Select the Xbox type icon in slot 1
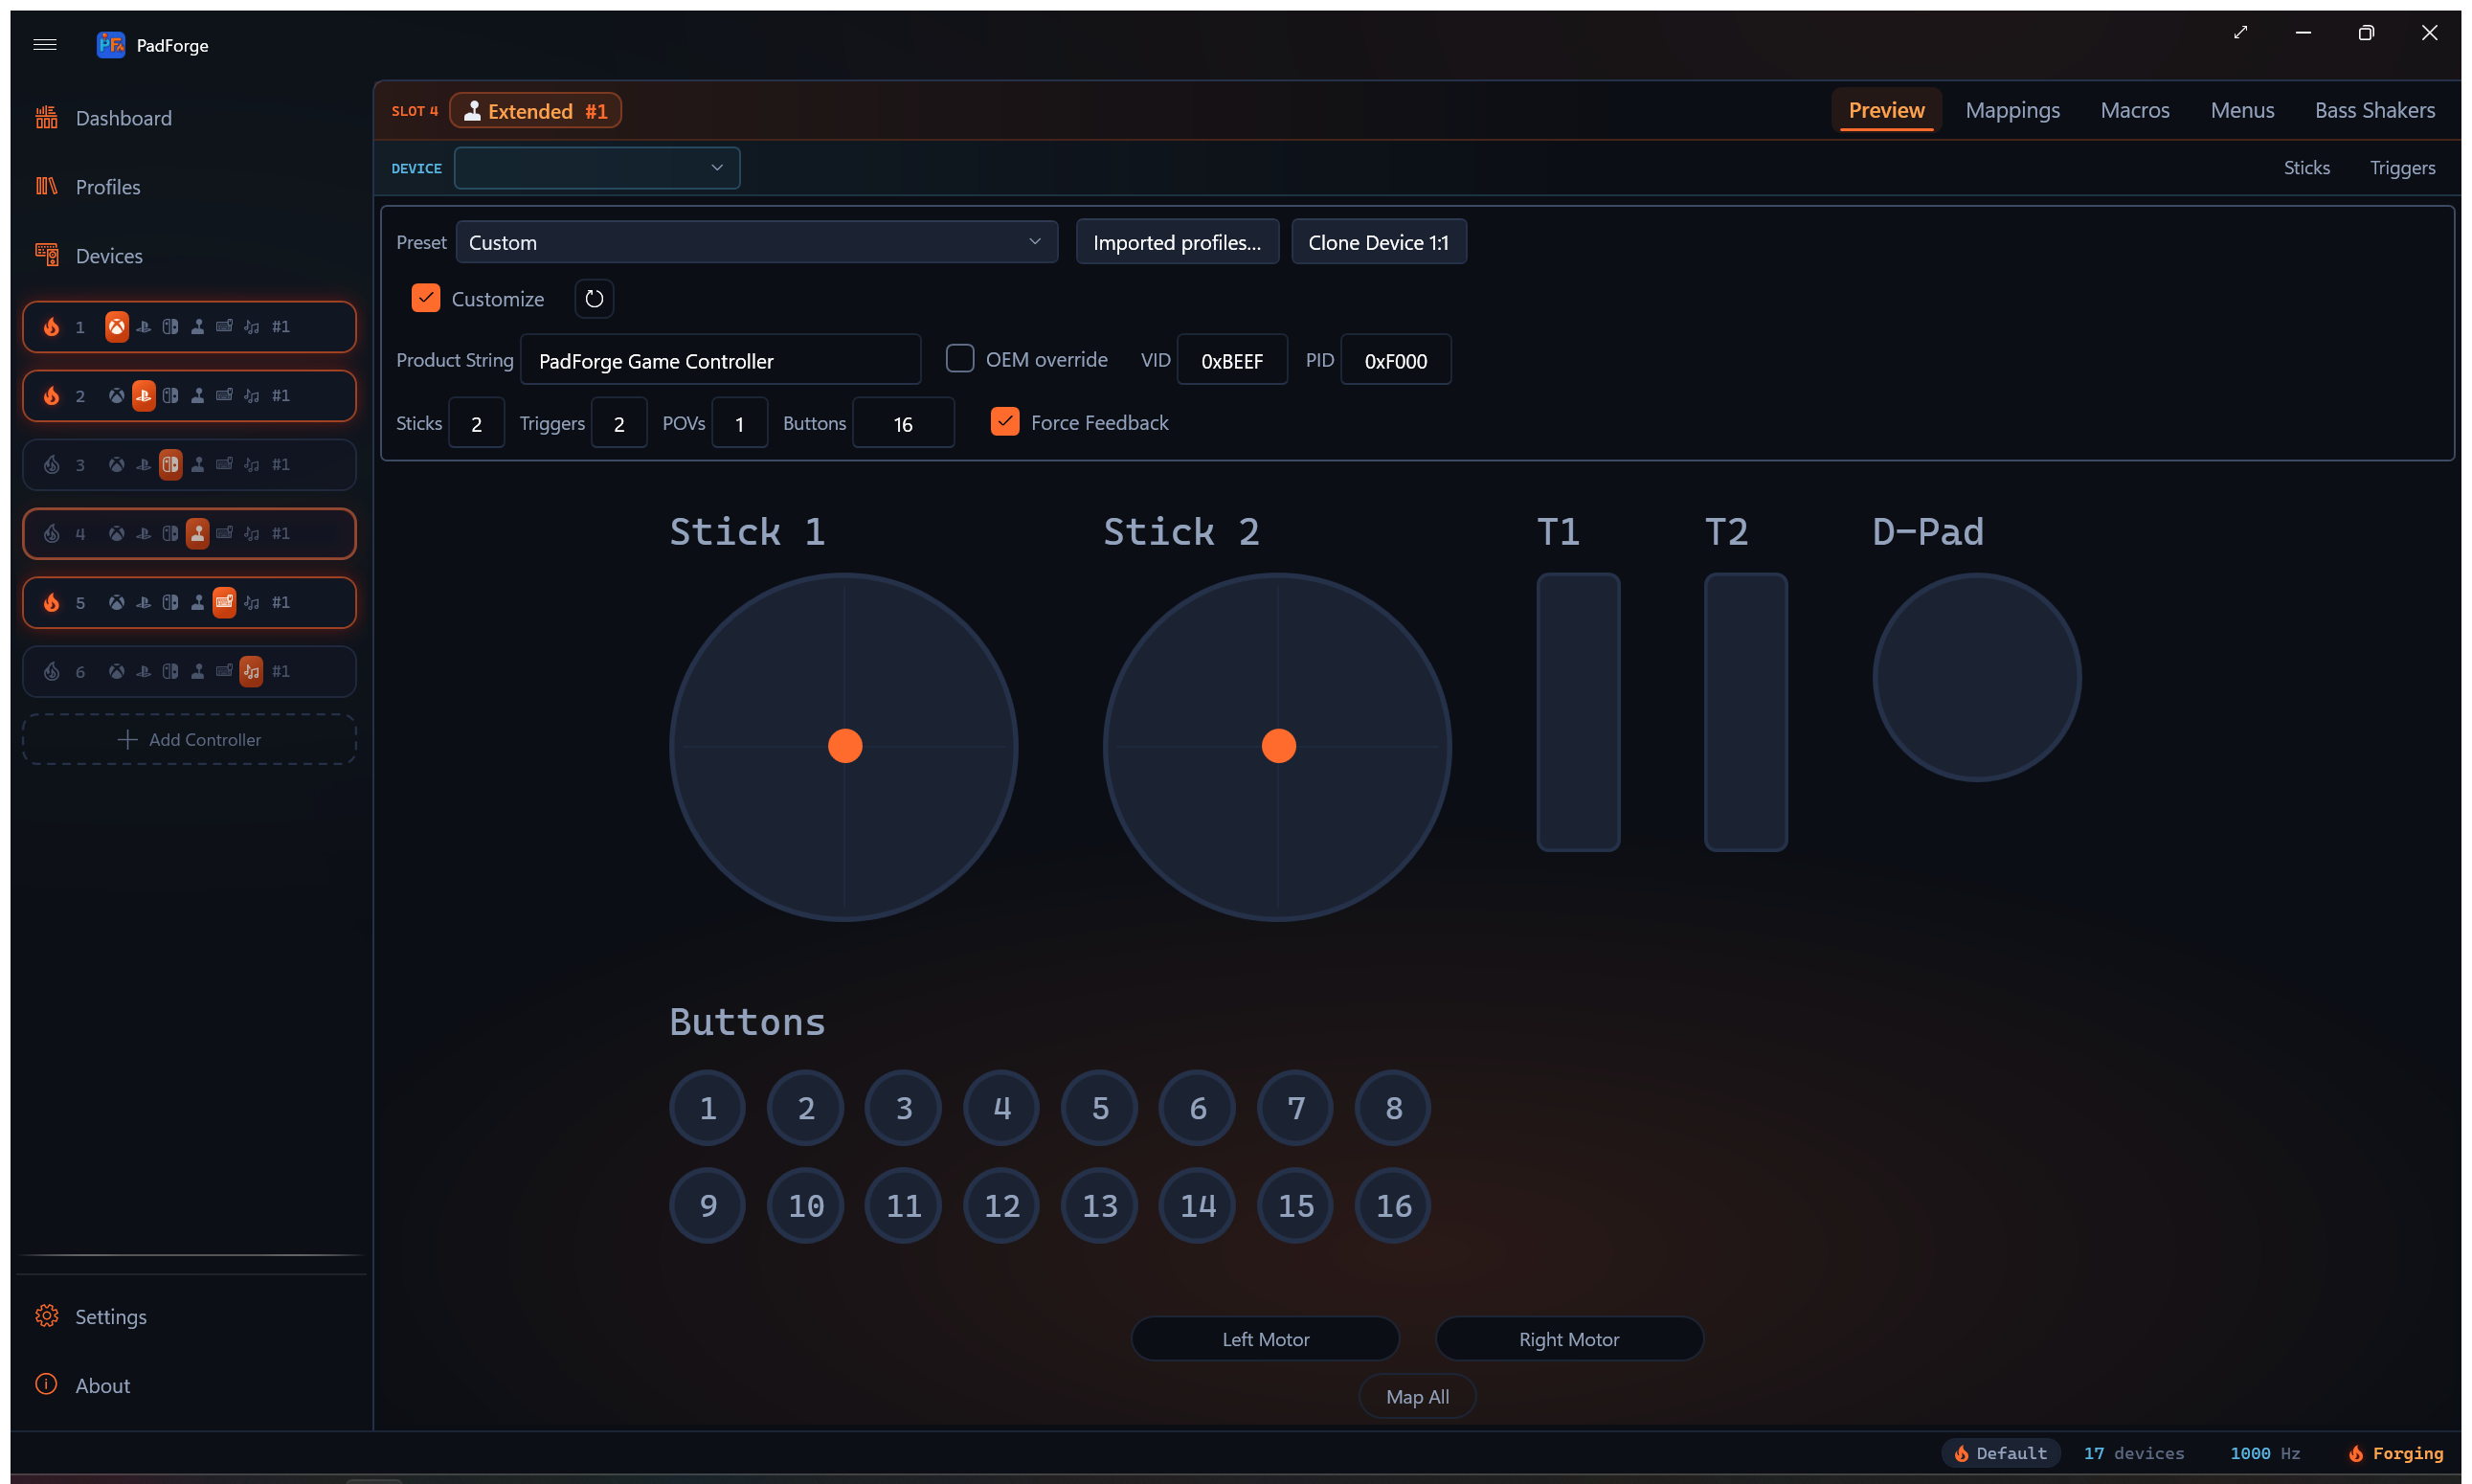The height and width of the screenshot is (1484, 2472). click(x=117, y=327)
